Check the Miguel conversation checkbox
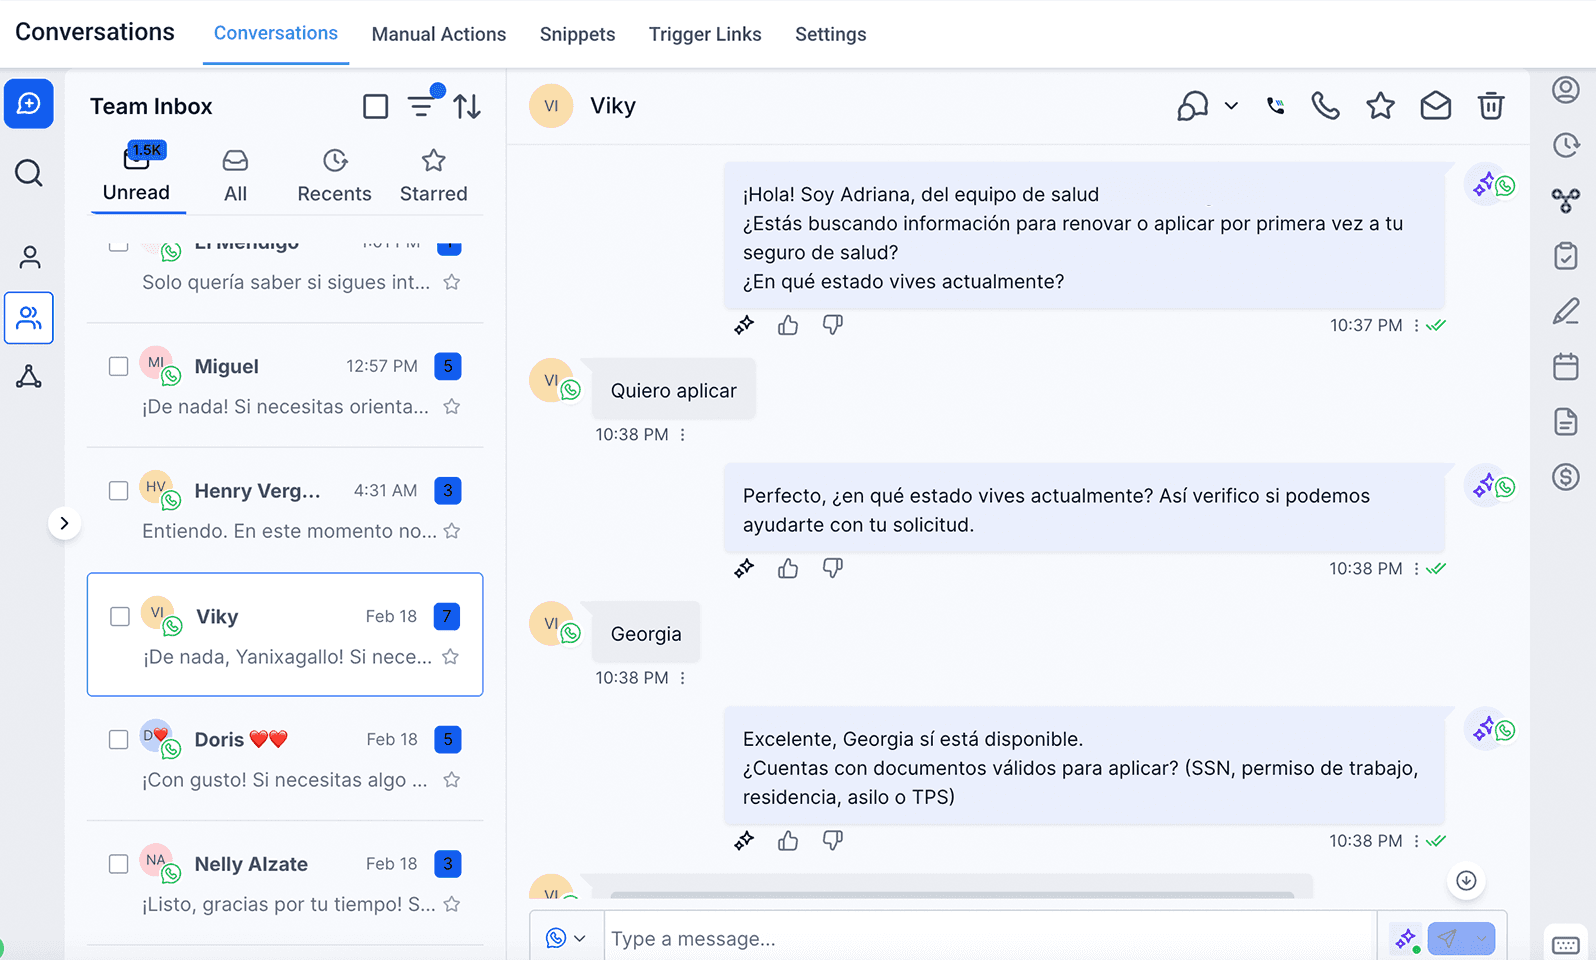This screenshot has width=1596, height=960. point(118,366)
